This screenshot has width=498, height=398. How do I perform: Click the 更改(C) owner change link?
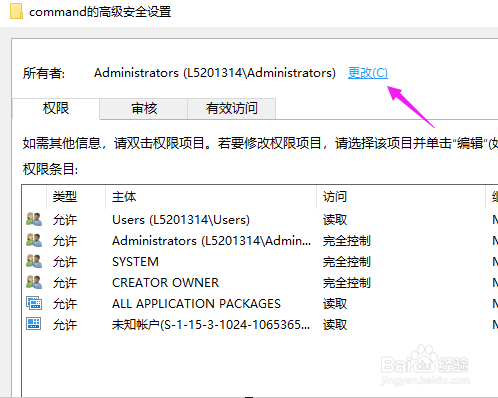click(x=368, y=73)
